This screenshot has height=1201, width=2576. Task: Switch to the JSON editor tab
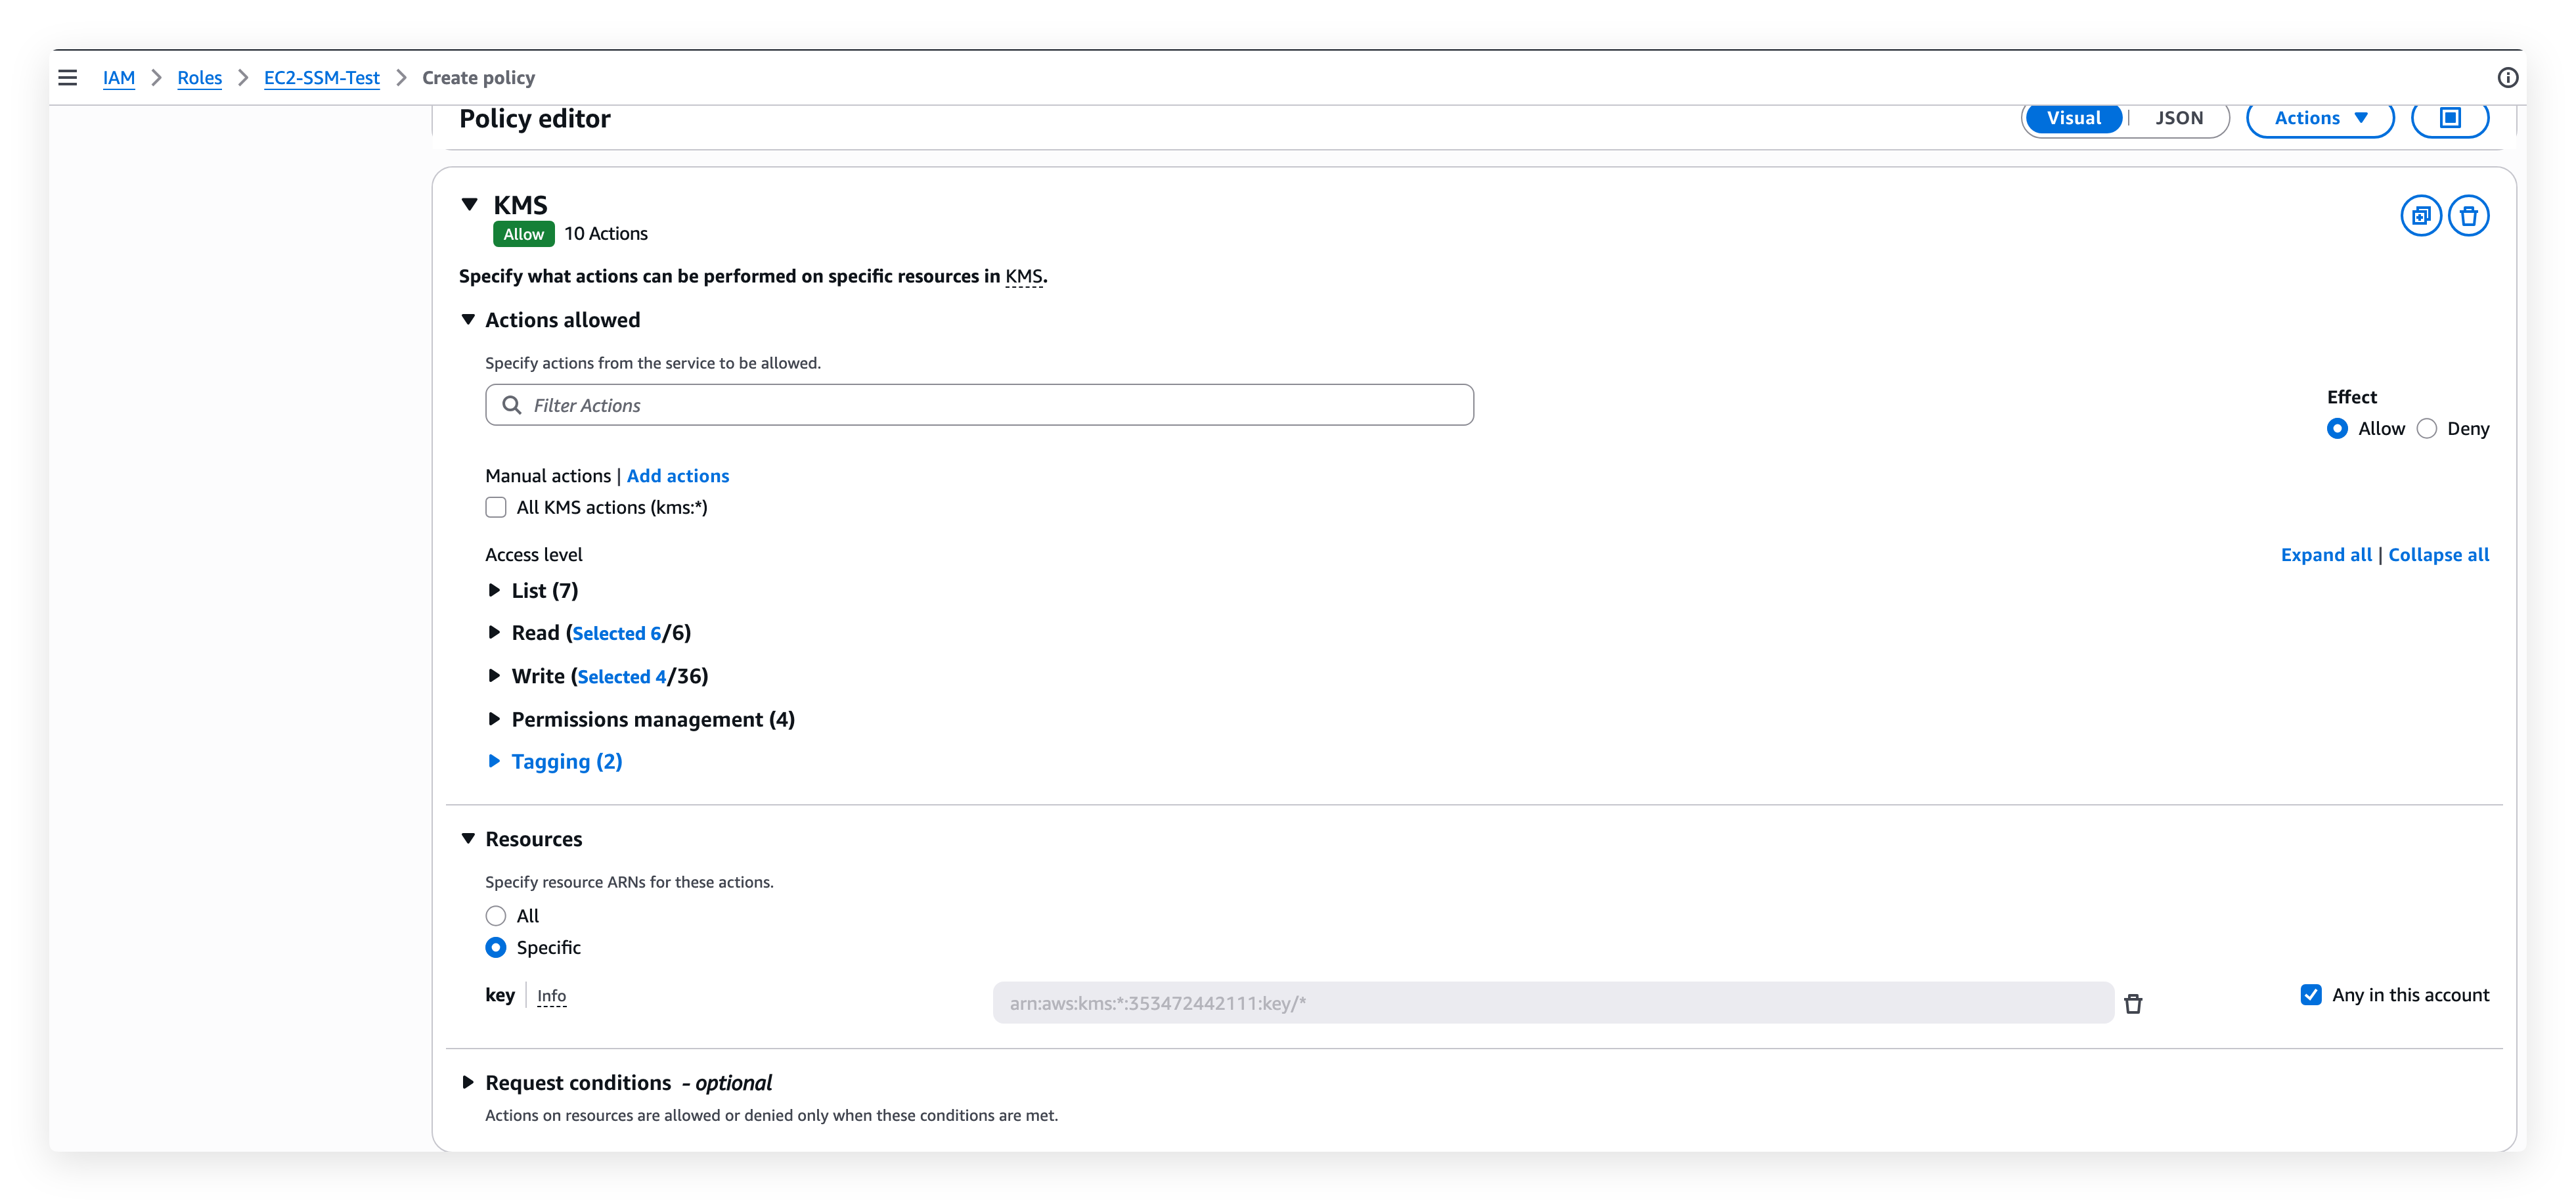tap(2180, 117)
